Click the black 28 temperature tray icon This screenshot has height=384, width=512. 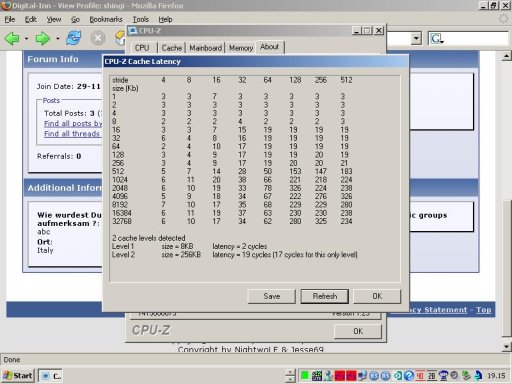pos(431,376)
